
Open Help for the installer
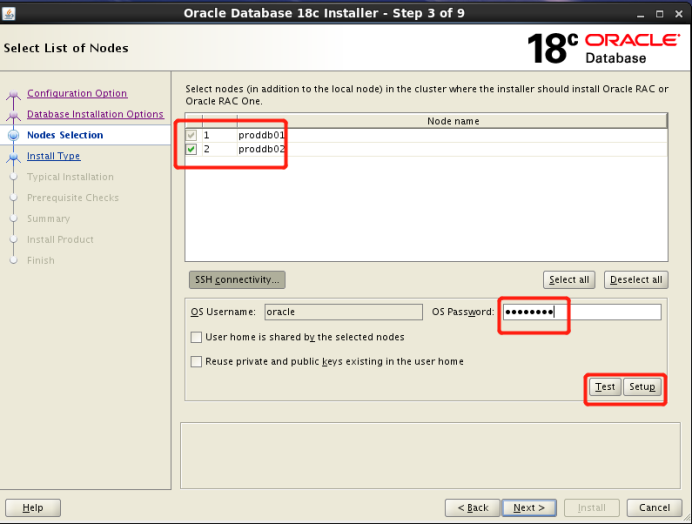pyautogui.click(x=33, y=508)
